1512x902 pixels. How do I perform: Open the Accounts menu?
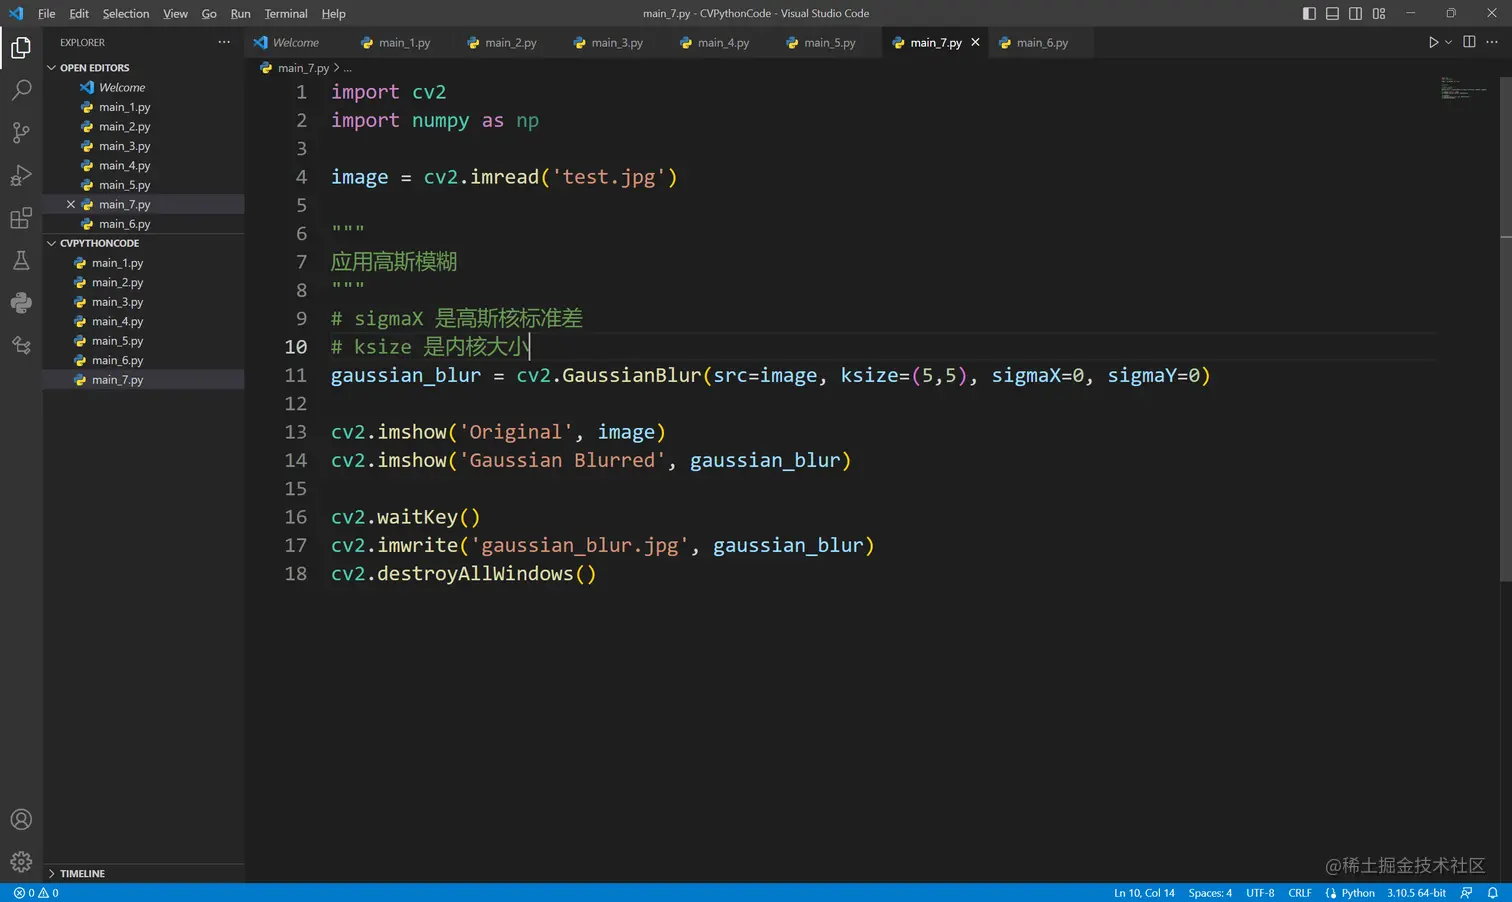(x=21, y=820)
